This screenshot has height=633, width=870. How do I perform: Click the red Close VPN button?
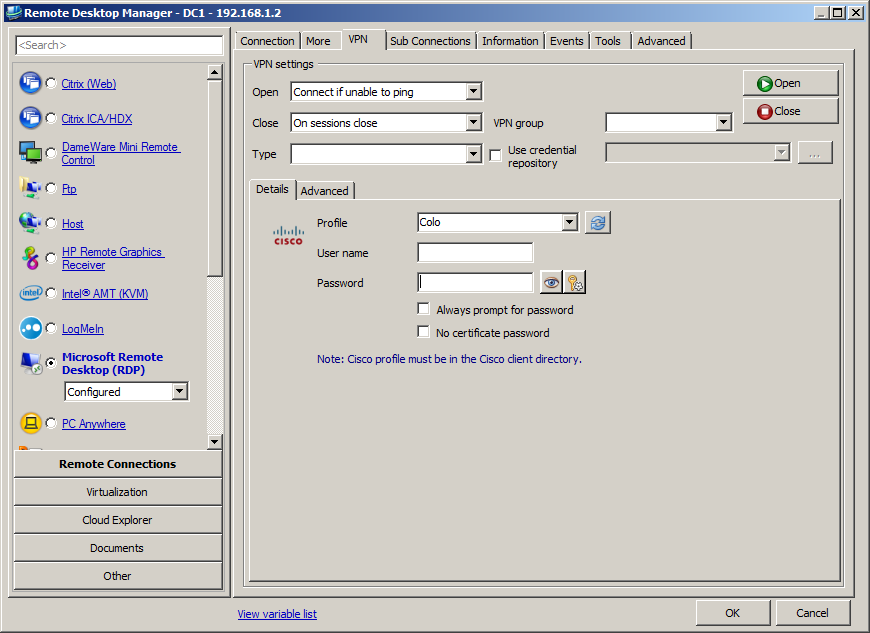click(790, 111)
